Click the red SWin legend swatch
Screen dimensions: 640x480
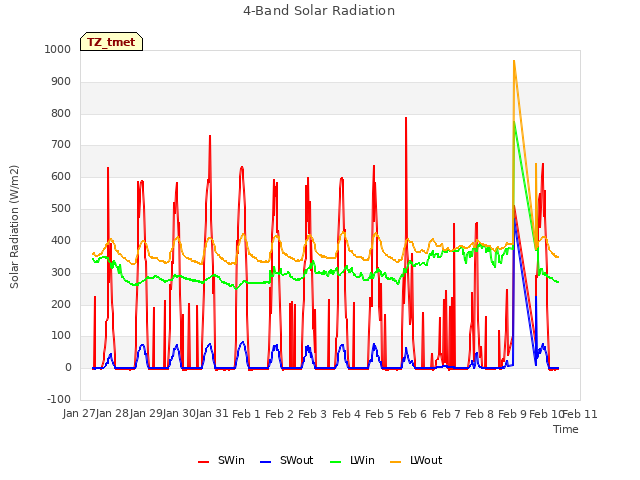coord(203,462)
